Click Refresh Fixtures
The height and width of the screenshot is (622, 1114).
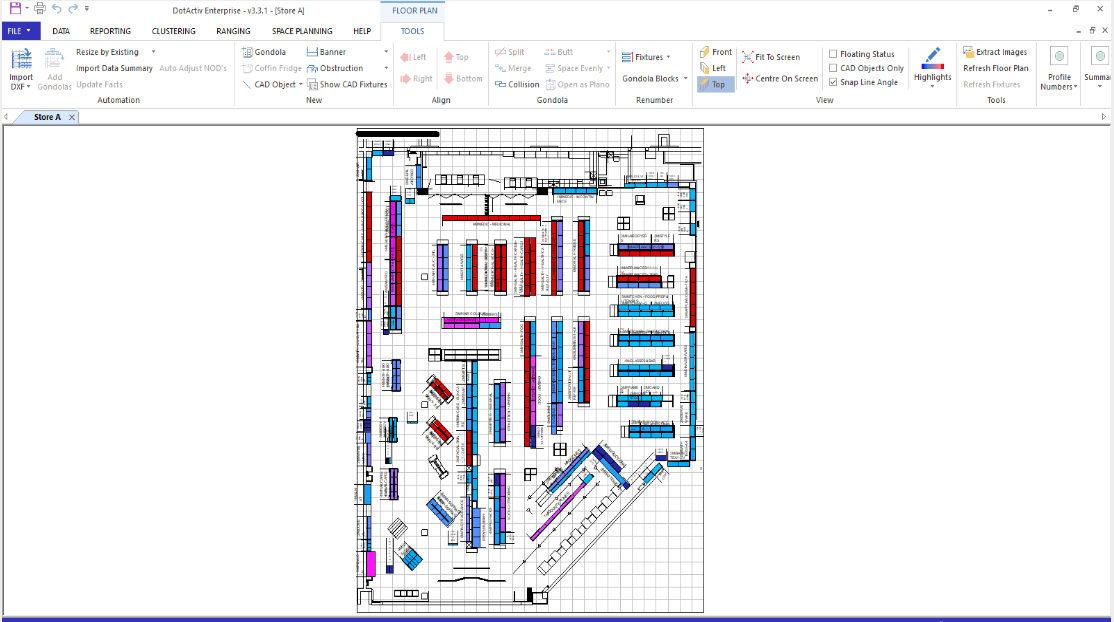992,85
